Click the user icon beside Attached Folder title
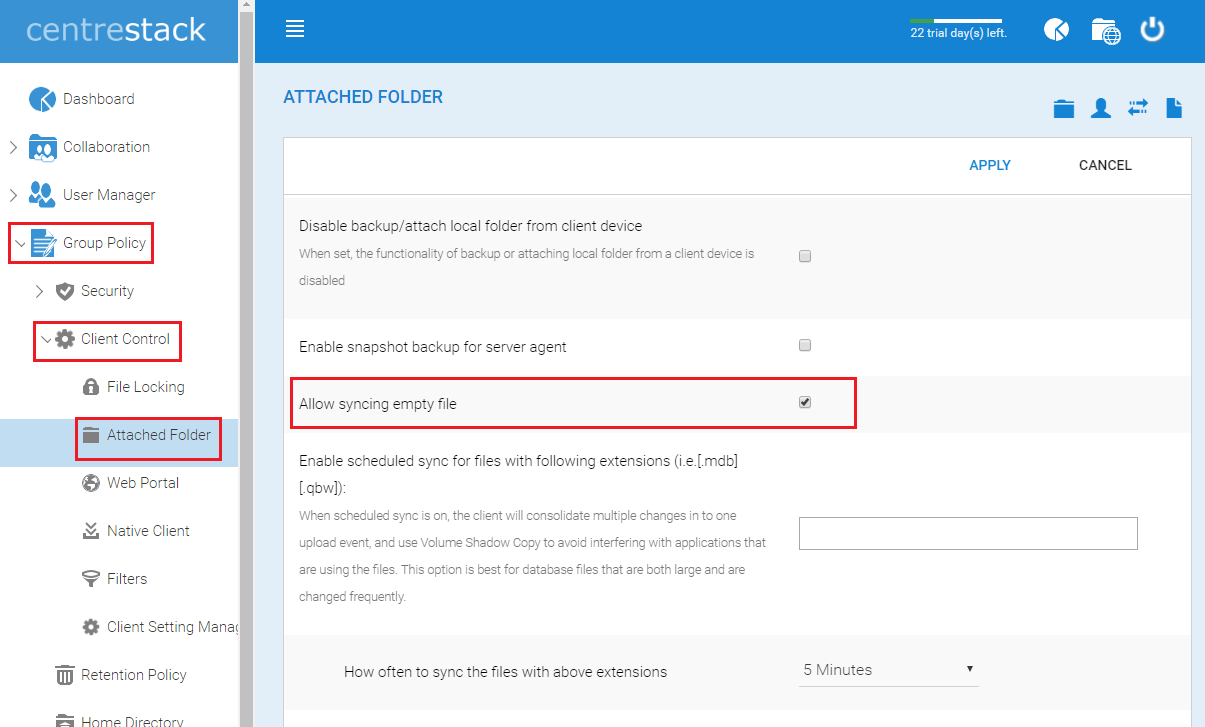1205x727 pixels. [x=1101, y=108]
